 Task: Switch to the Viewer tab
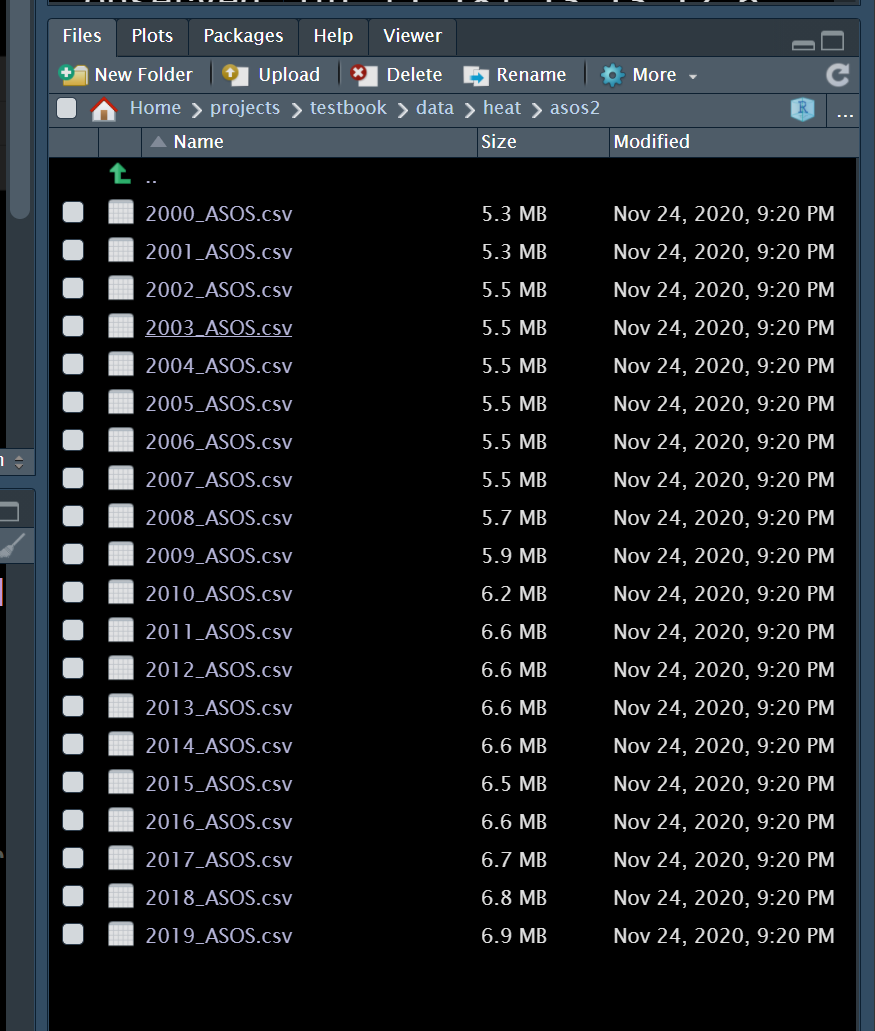pyautogui.click(x=411, y=36)
